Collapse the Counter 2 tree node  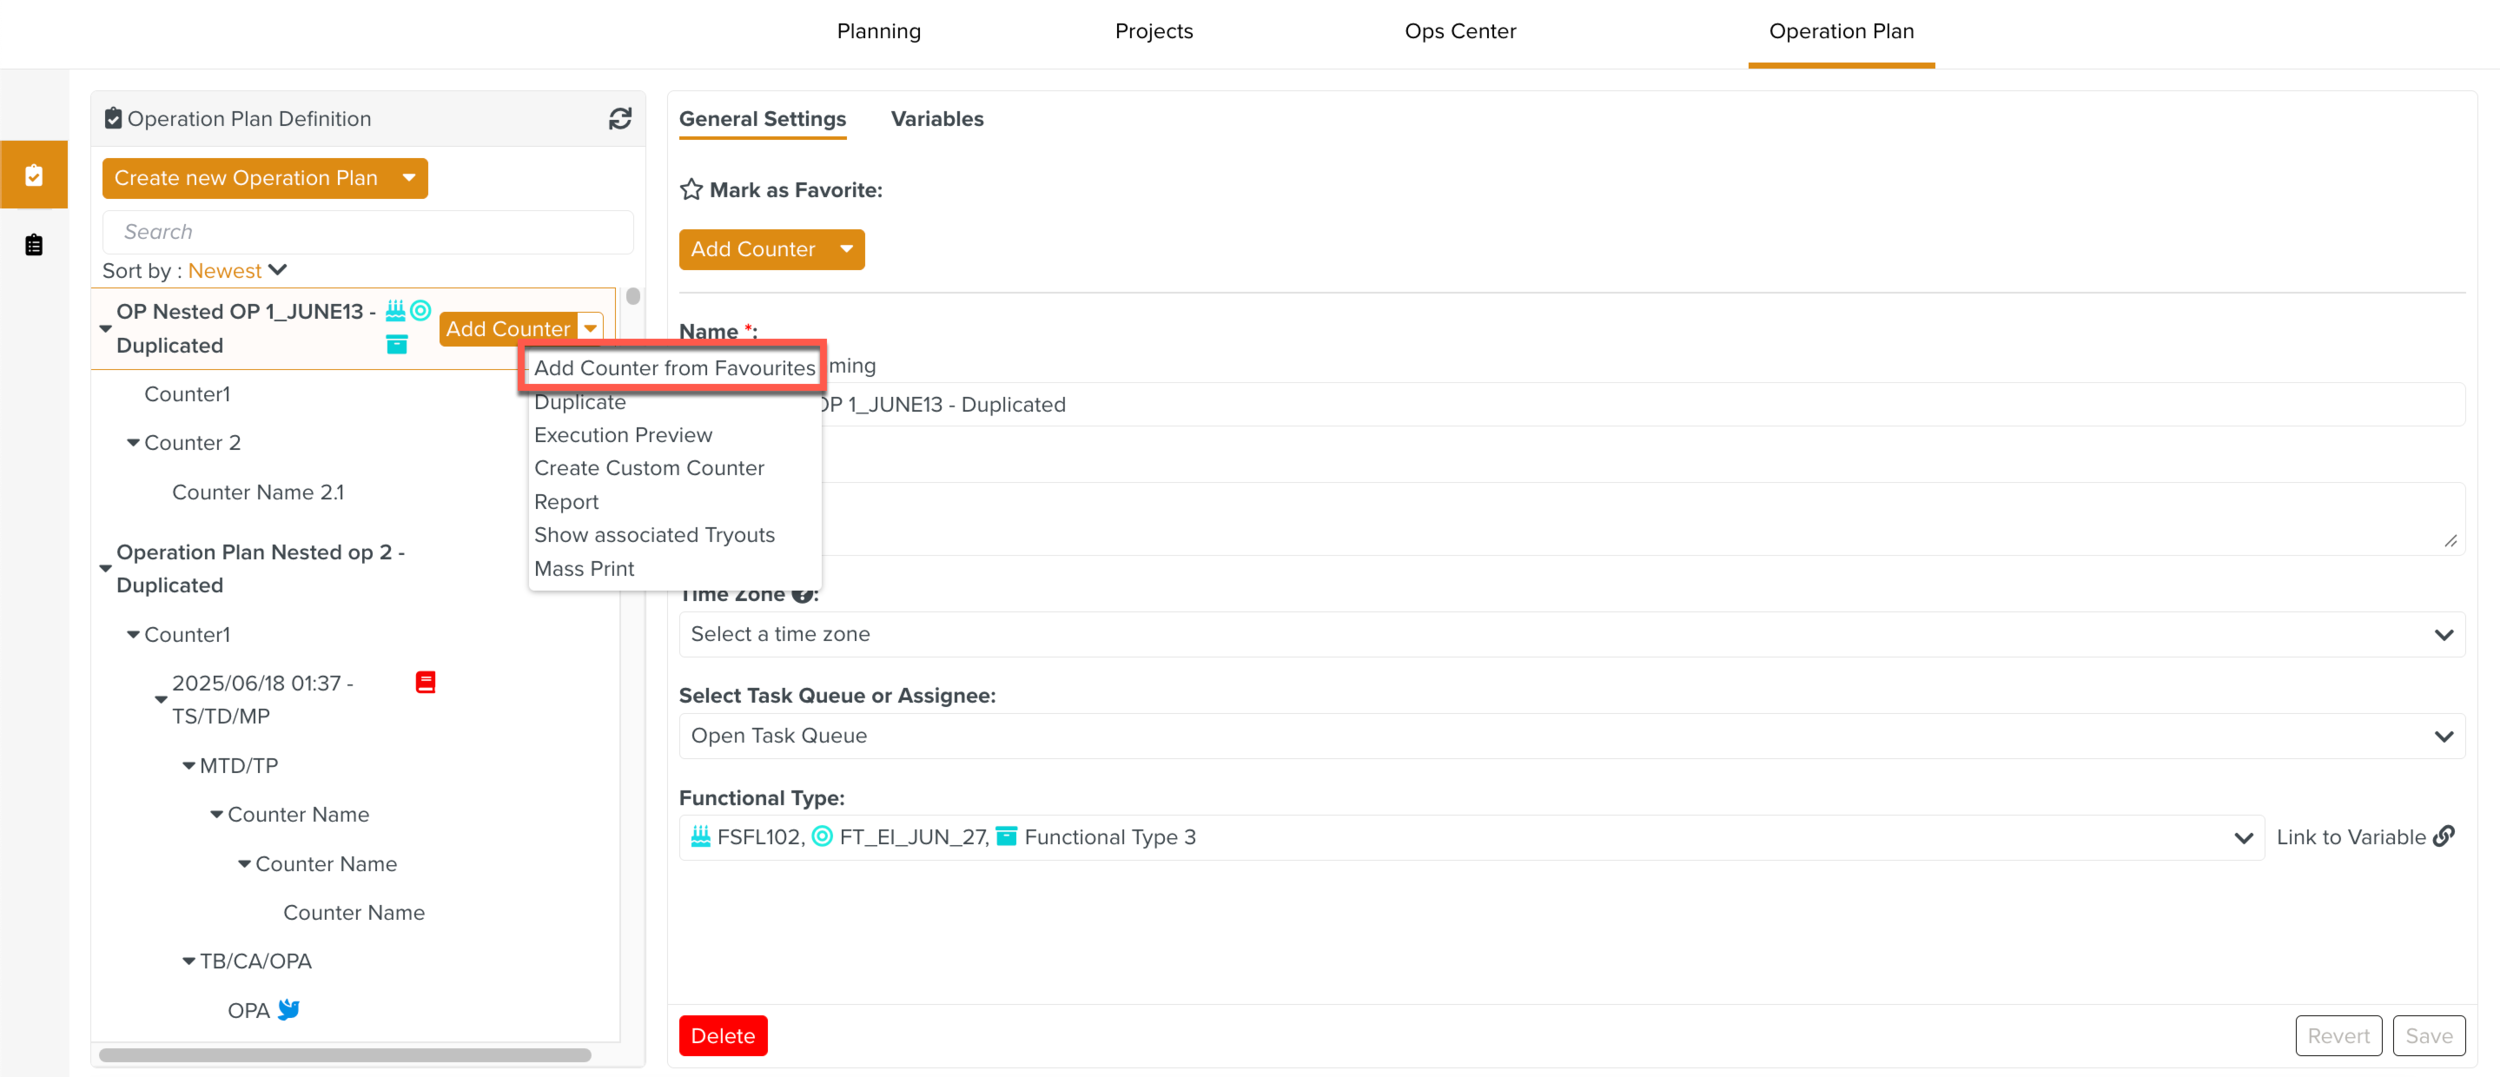tap(133, 443)
